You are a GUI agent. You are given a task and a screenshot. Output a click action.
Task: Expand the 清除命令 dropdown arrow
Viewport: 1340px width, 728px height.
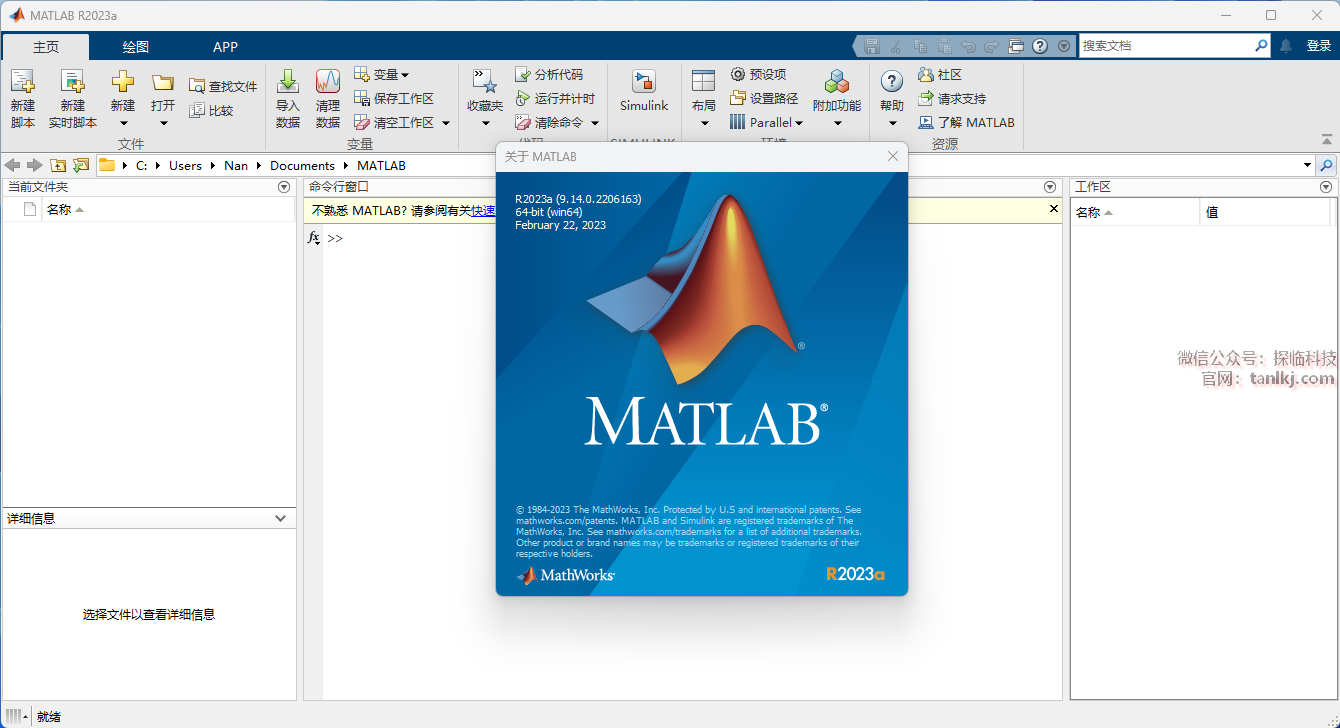pyautogui.click(x=595, y=123)
